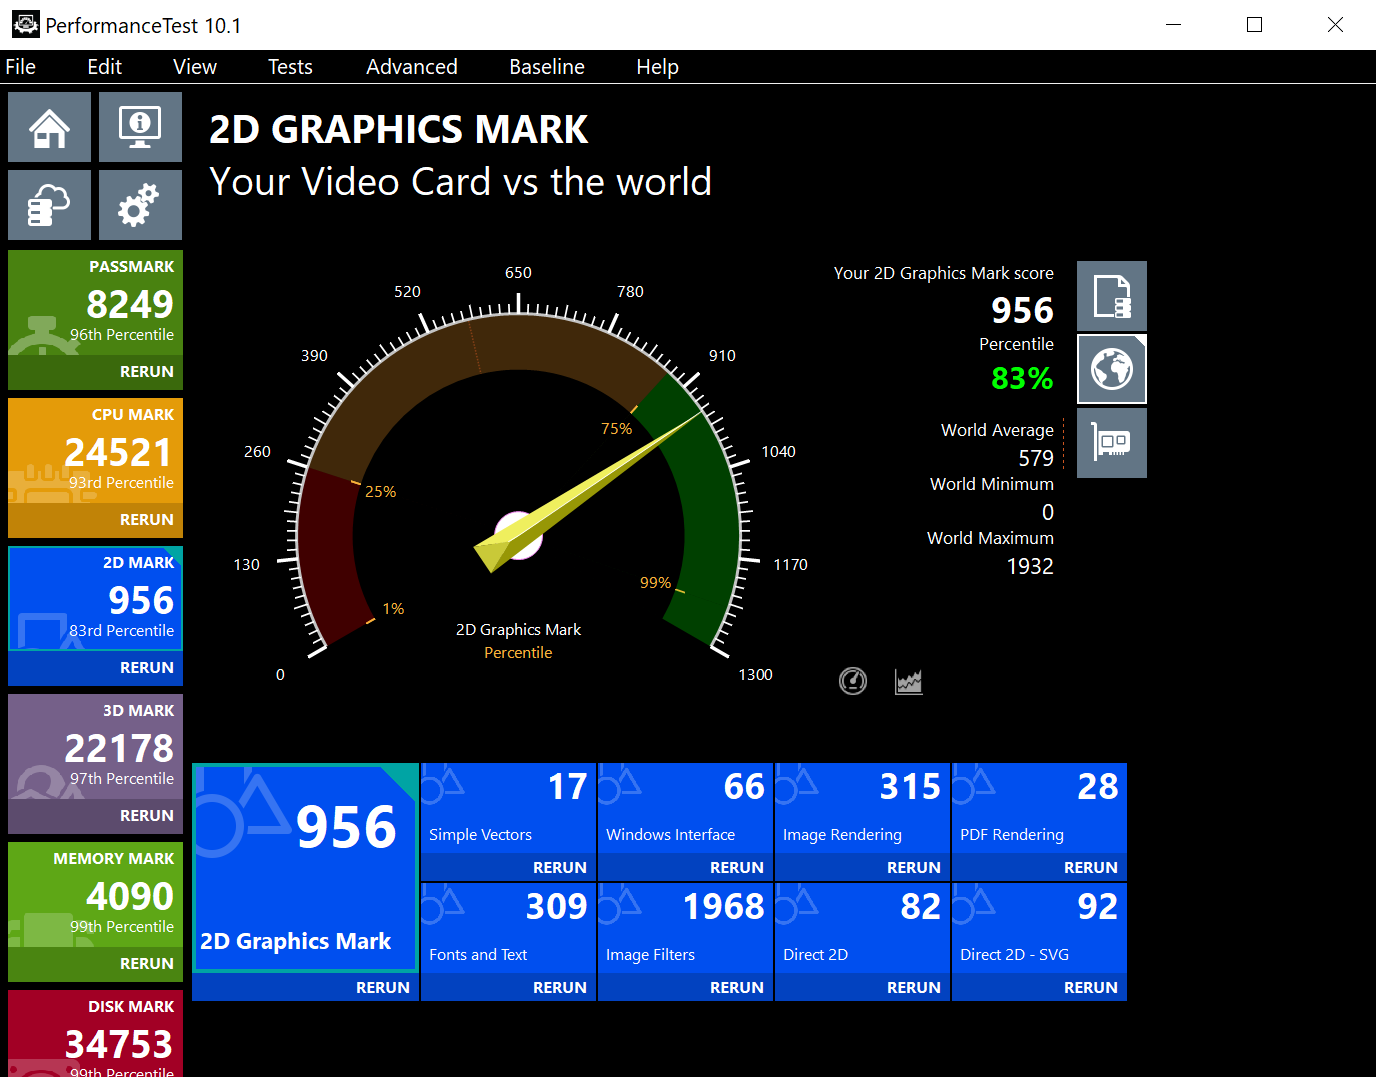Click the video card hardware icon

pos(1111,442)
